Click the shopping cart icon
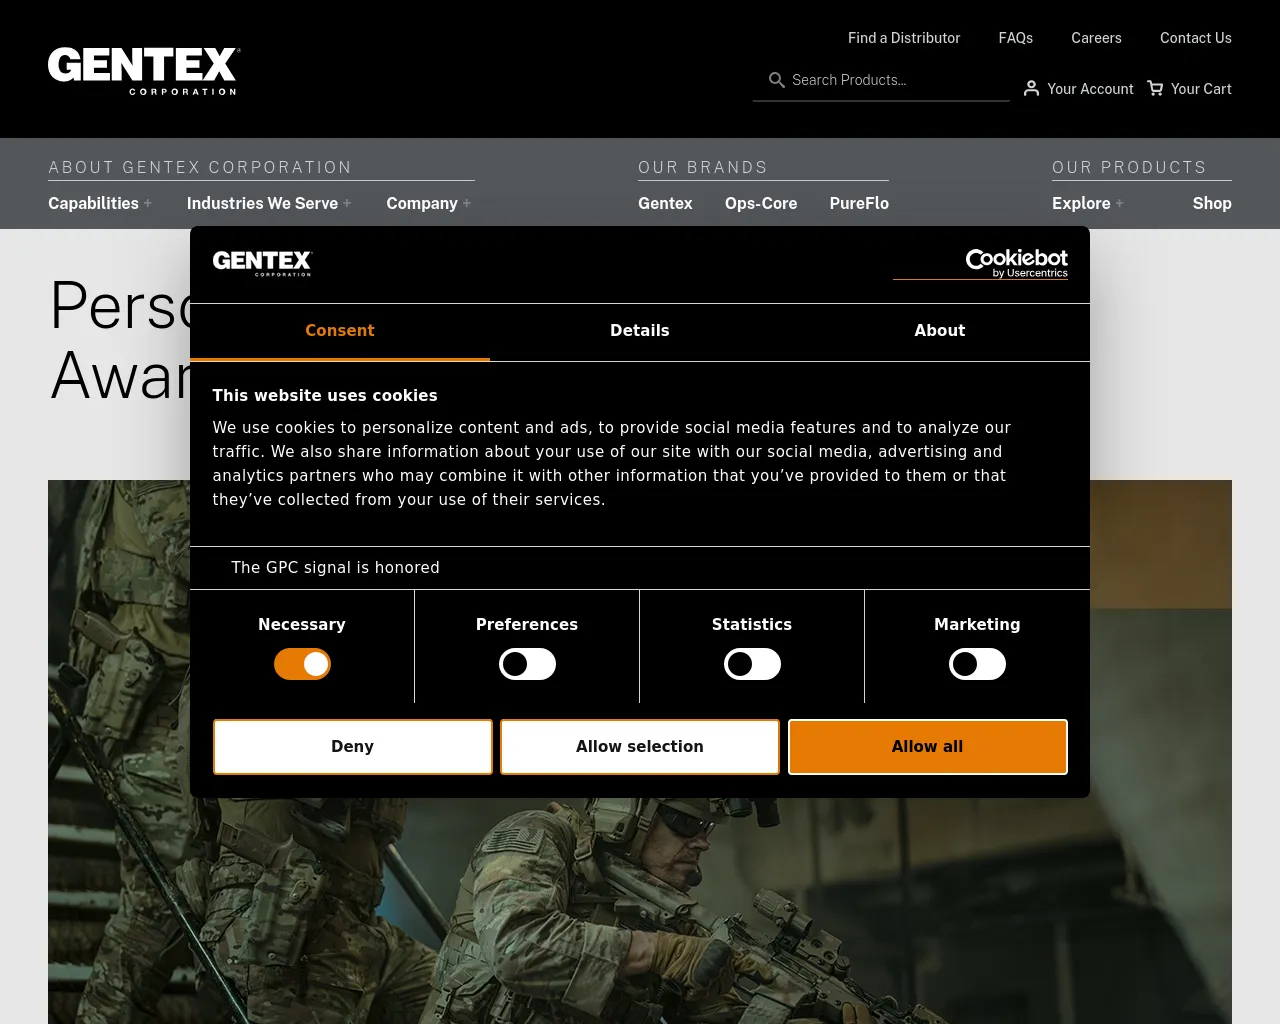The height and width of the screenshot is (1024, 1280). 1155,88
